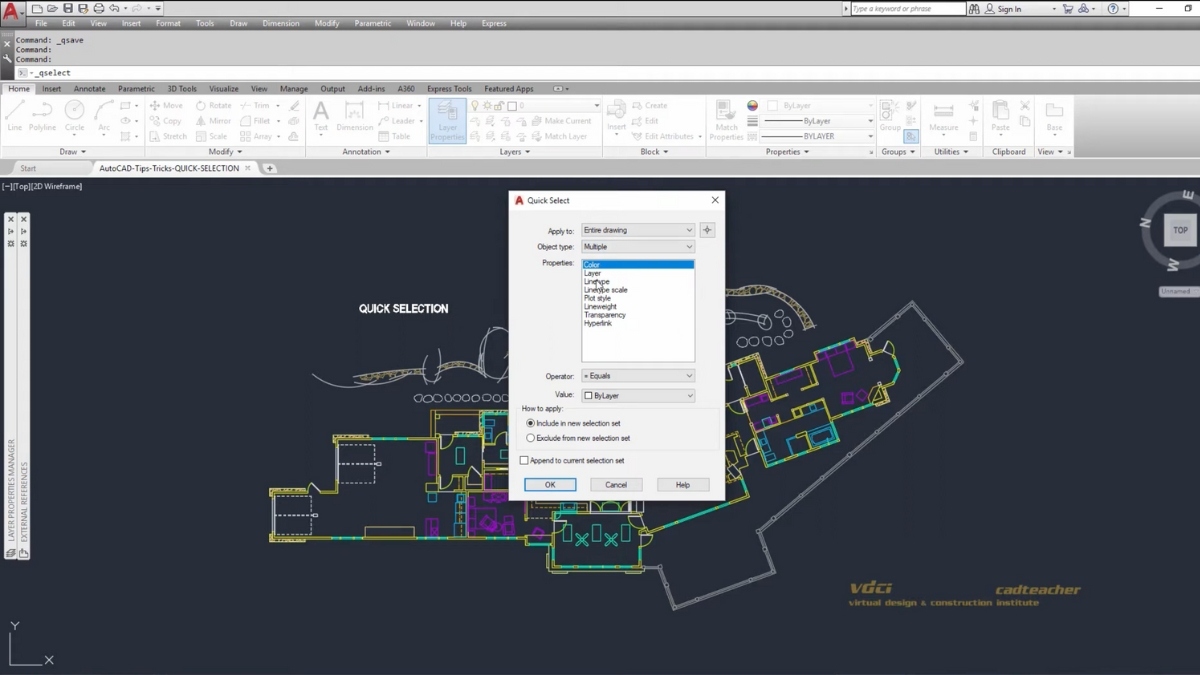Select the Transparency property in list

click(x=605, y=315)
